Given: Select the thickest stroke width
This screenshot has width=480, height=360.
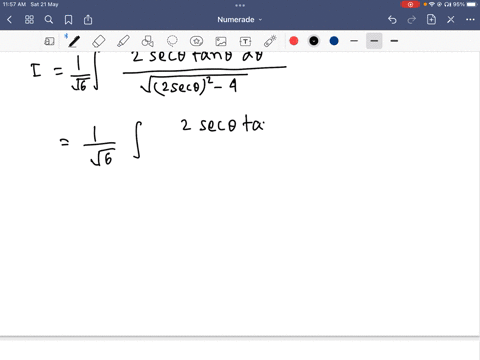Looking at the screenshot, I should (394, 41).
